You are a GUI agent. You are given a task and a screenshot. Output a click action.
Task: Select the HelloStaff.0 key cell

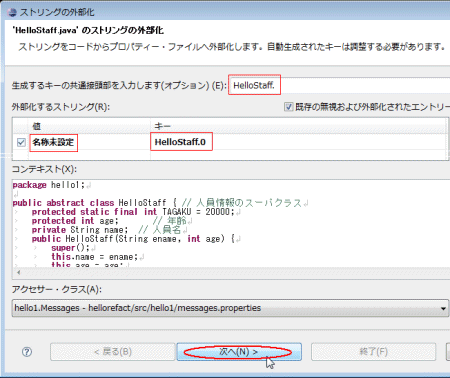[180, 142]
